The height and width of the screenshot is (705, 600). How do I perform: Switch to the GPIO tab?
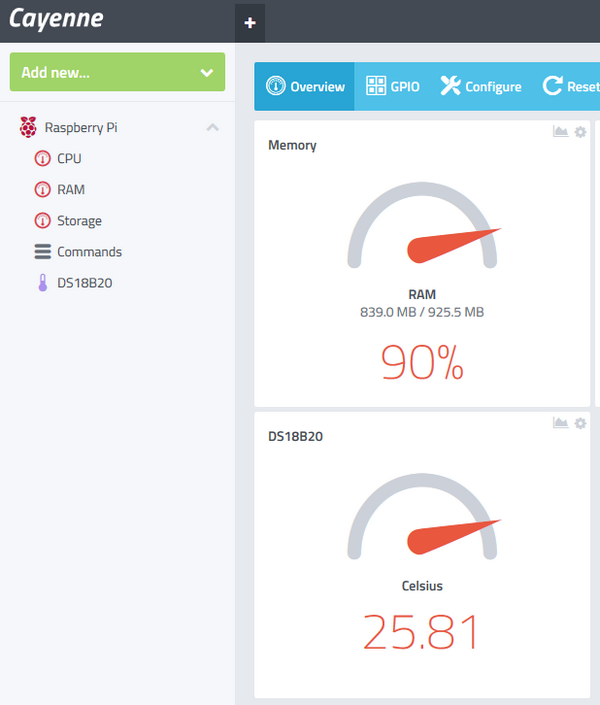point(393,86)
